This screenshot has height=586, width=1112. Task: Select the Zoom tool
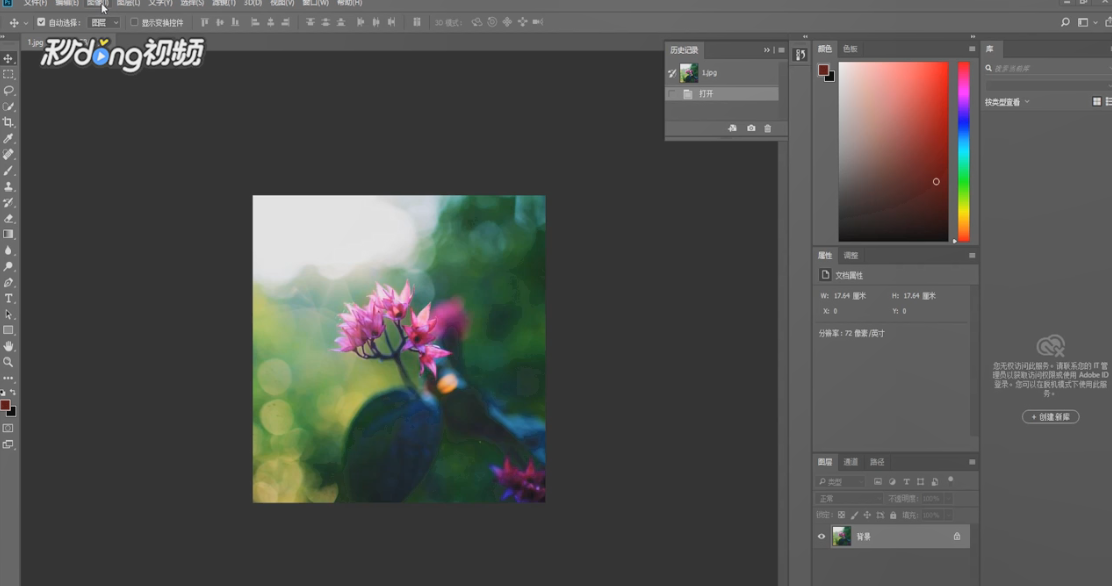pyautogui.click(x=9, y=363)
